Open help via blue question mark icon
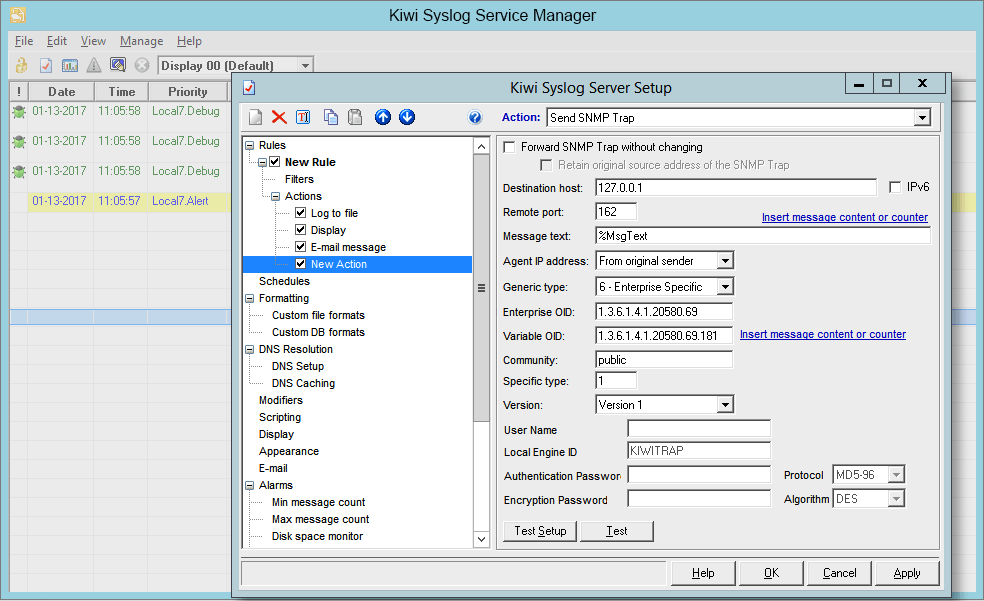The image size is (984, 601). (476, 118)
